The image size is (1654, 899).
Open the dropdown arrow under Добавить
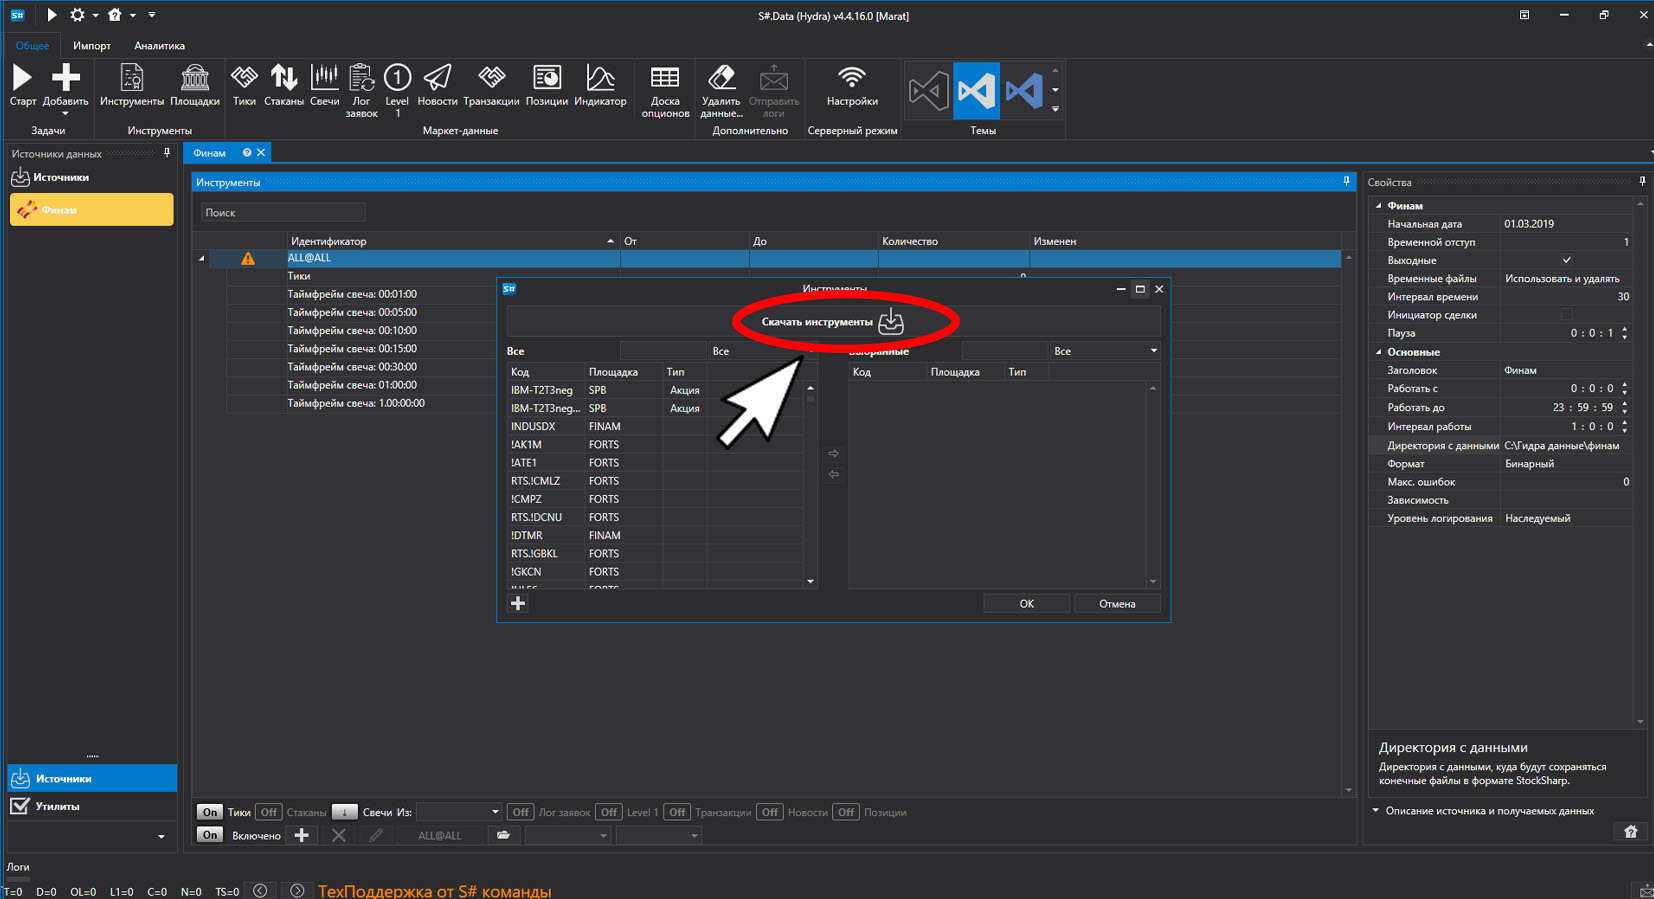(x=66, y=113)
